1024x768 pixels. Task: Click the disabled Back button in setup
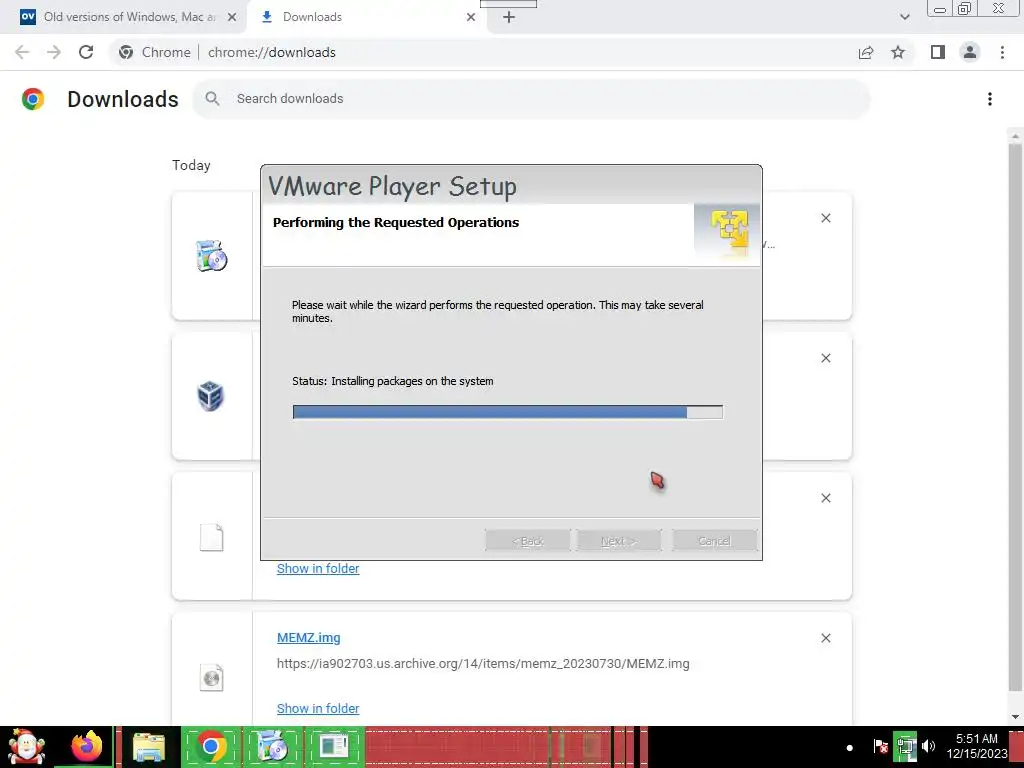(528, 541)
